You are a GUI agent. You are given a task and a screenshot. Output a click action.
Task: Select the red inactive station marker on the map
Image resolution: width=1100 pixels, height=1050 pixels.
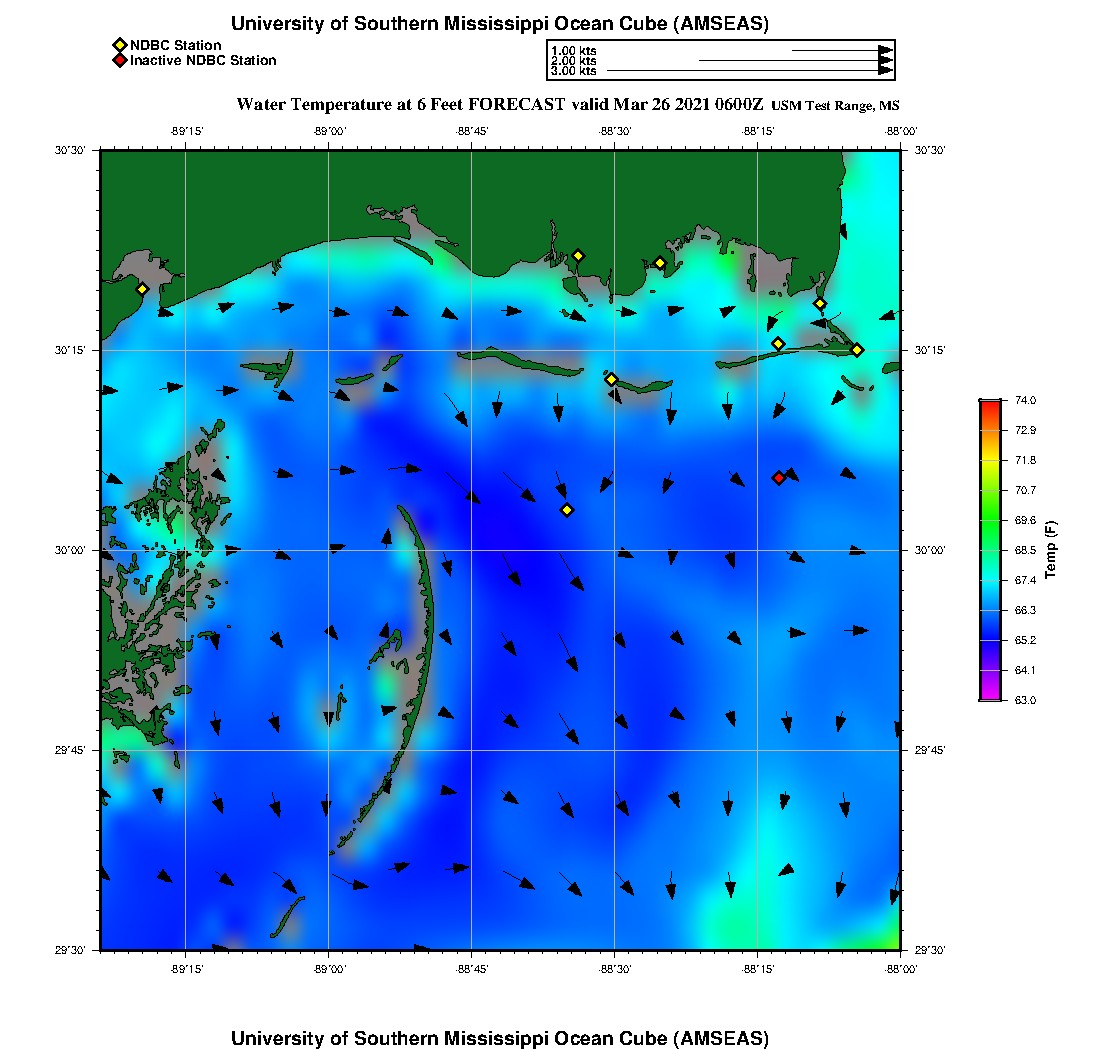pos(779,478)
